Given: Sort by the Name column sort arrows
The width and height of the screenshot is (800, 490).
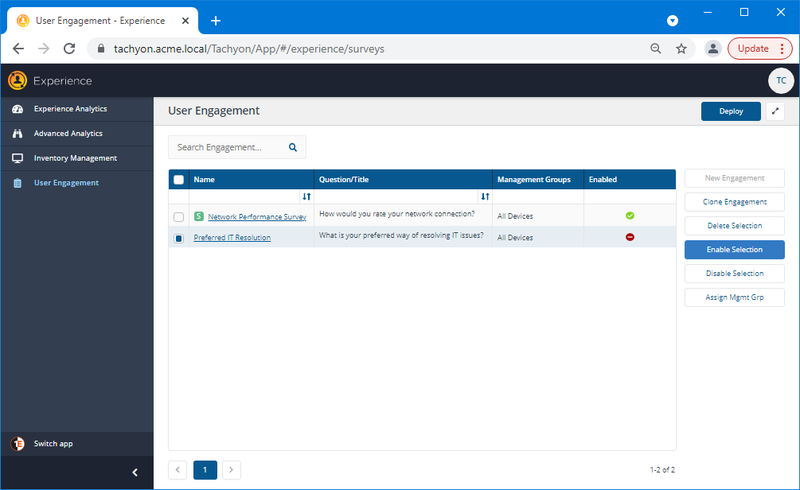Looking at the screenshot, I should pos(307,197).
